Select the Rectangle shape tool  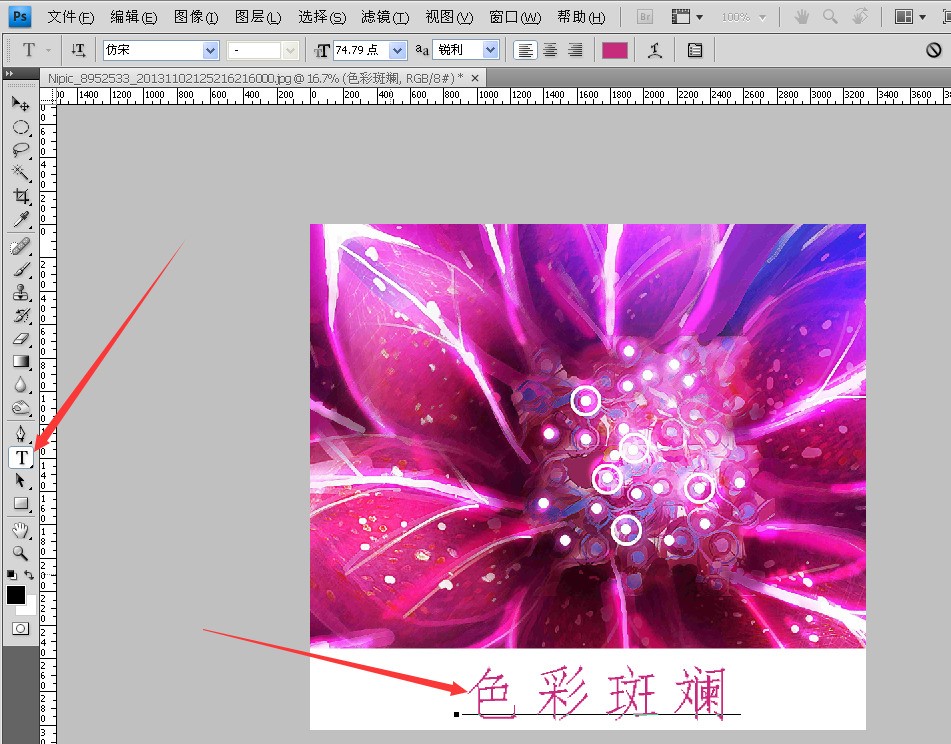(21, 504)
